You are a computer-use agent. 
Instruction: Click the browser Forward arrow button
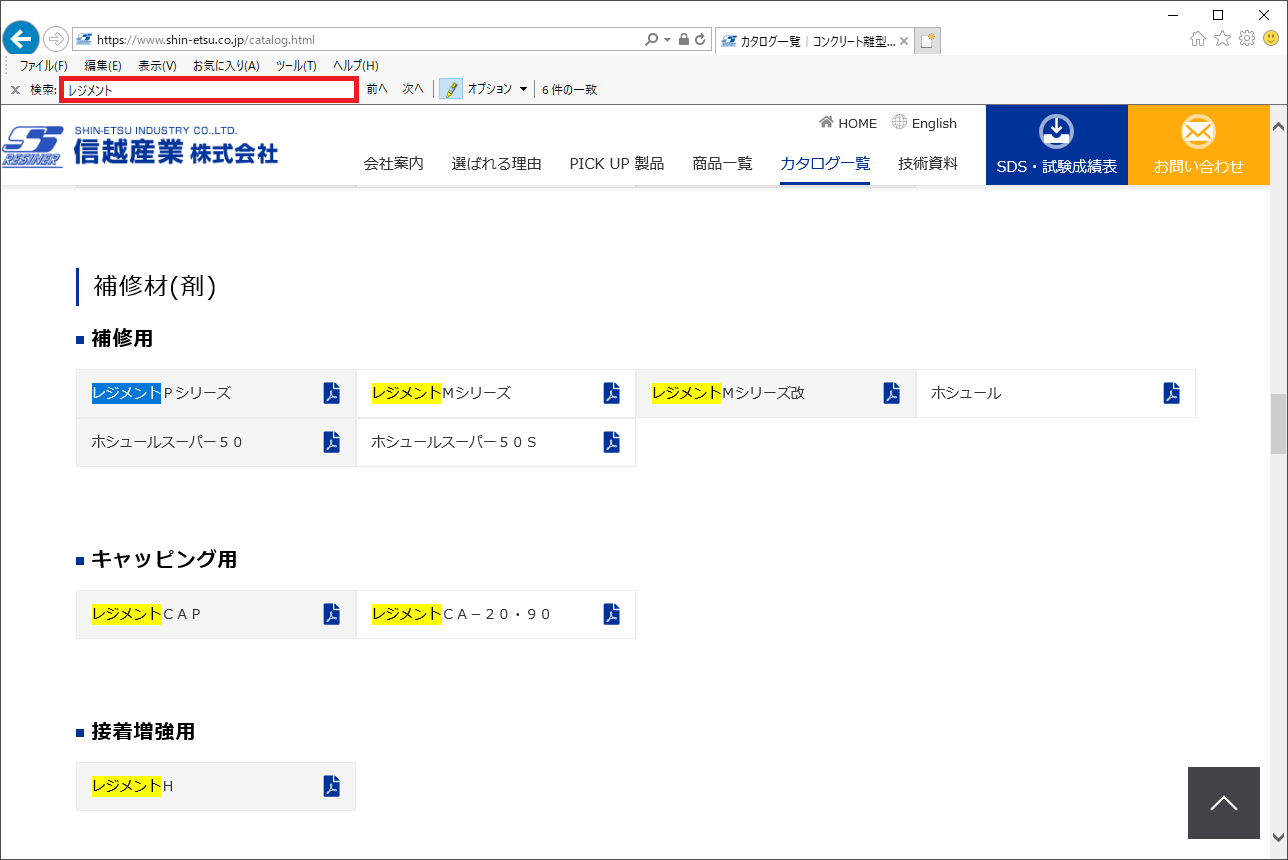[55, 40]
